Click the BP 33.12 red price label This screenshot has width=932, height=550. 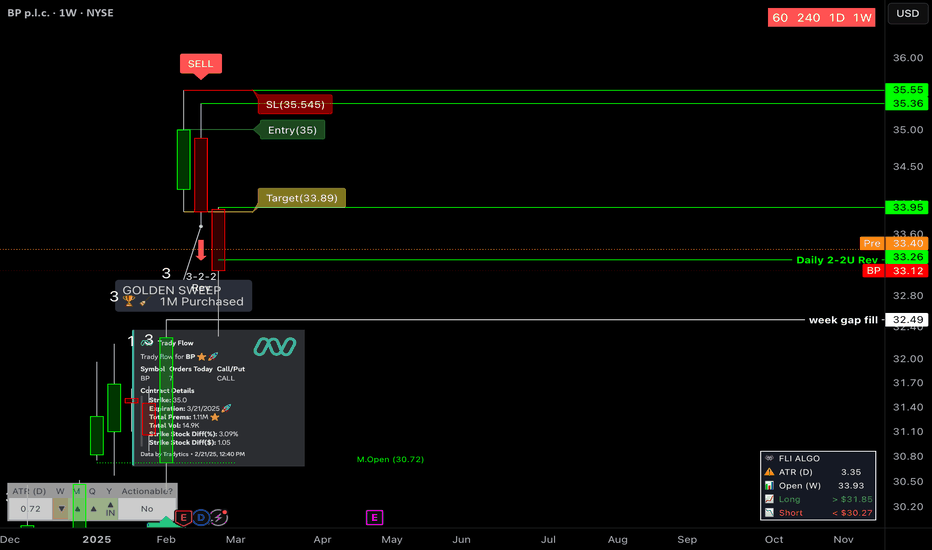(895, 271)
